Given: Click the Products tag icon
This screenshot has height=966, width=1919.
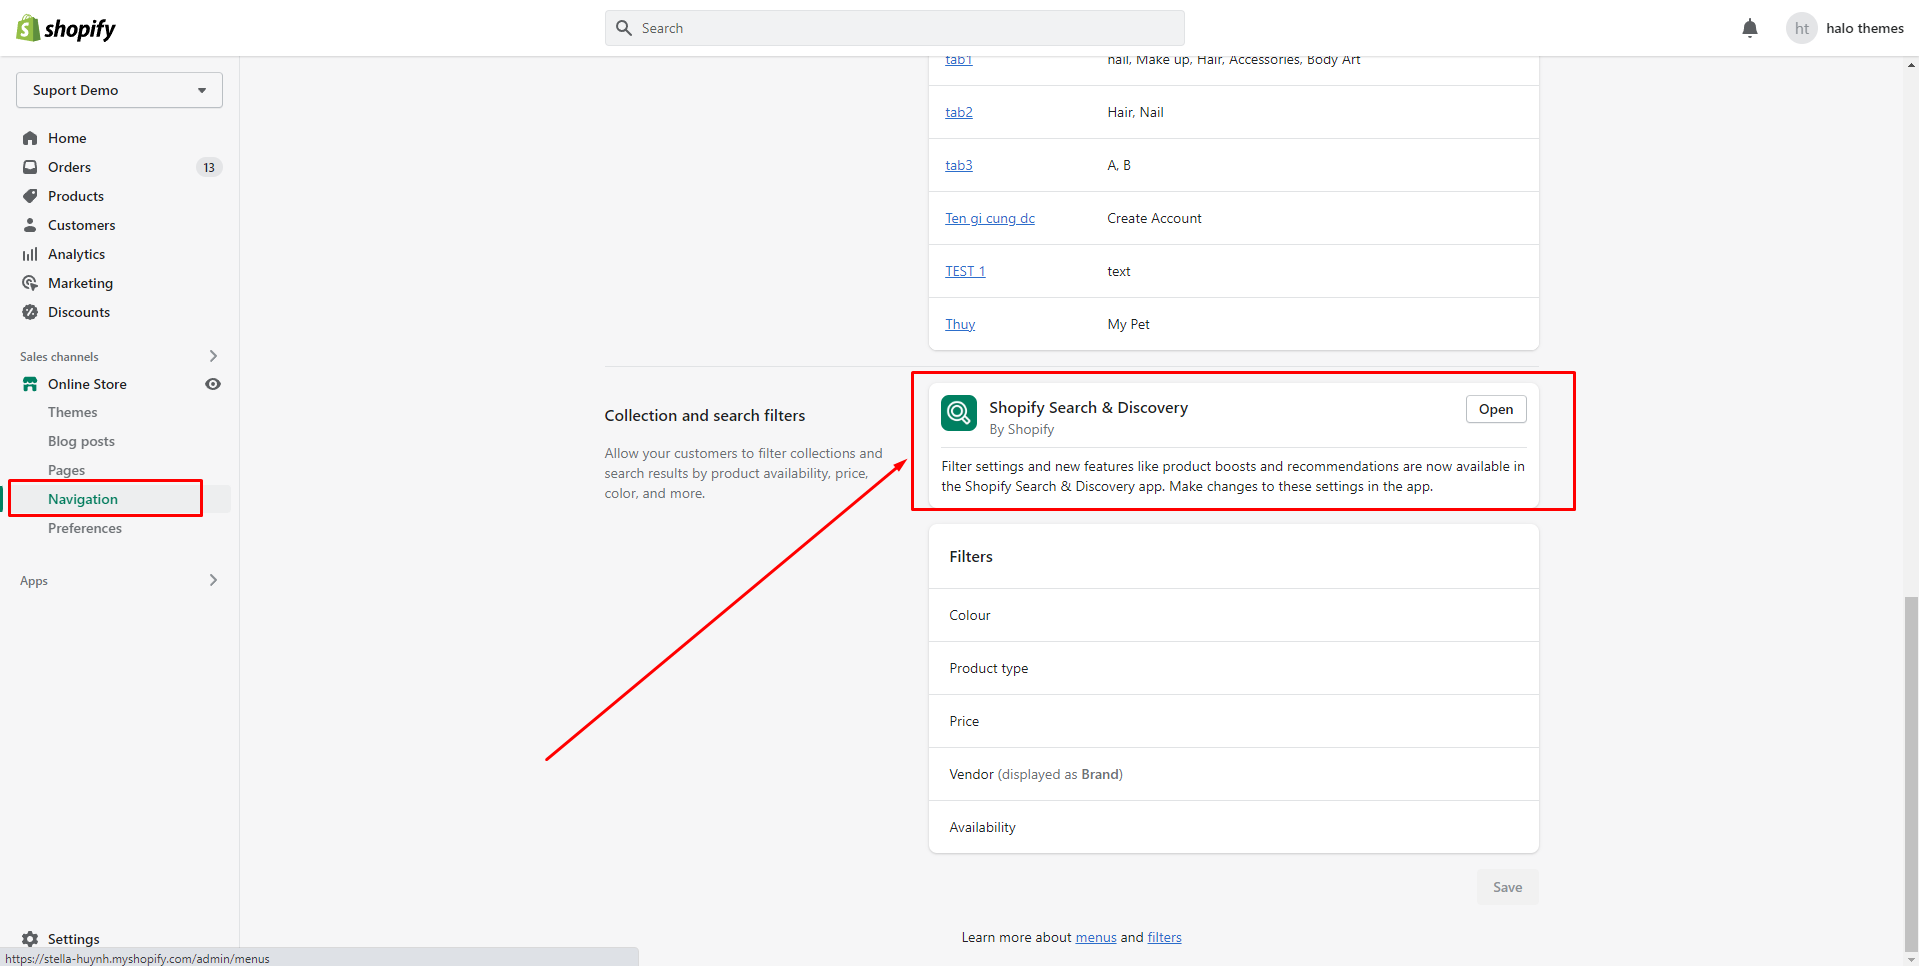Looking at the screenshot, I should [30, 196].
